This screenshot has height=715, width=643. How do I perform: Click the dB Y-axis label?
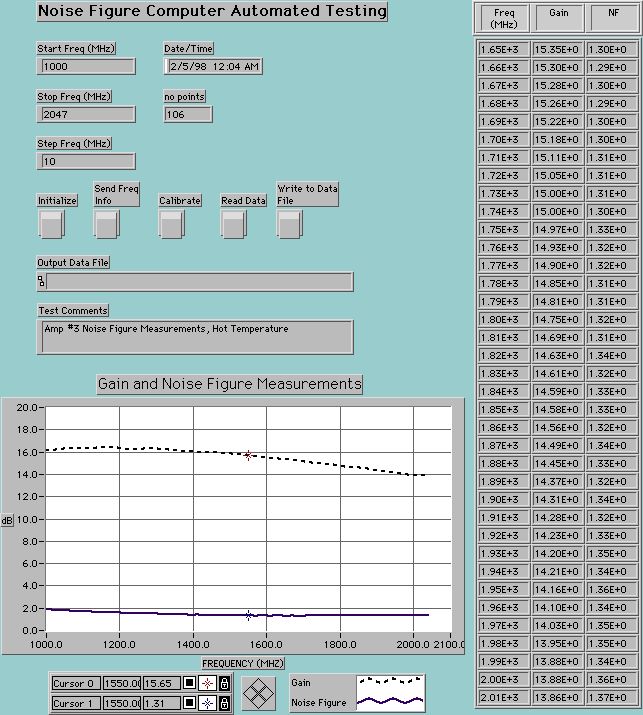pos(7,520)
